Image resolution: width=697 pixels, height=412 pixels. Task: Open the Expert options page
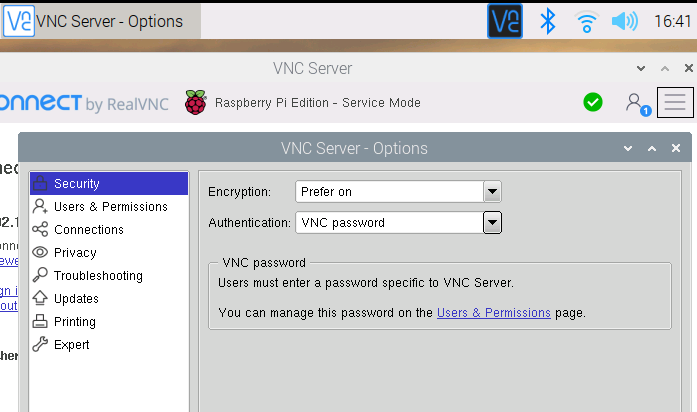[x=71, y=345]
